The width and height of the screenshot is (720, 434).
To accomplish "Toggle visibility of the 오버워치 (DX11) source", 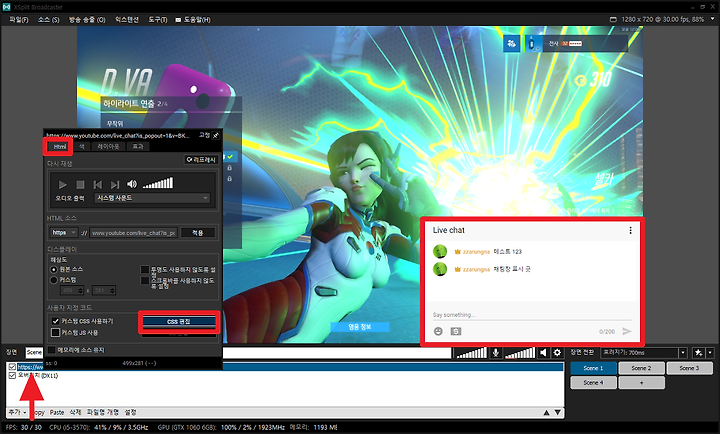I will (12, 375).
